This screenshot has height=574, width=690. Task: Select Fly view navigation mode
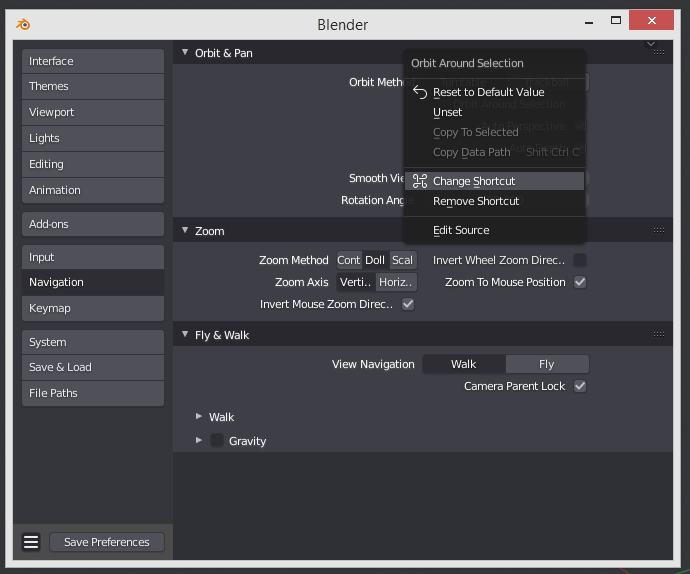[547, 364]
